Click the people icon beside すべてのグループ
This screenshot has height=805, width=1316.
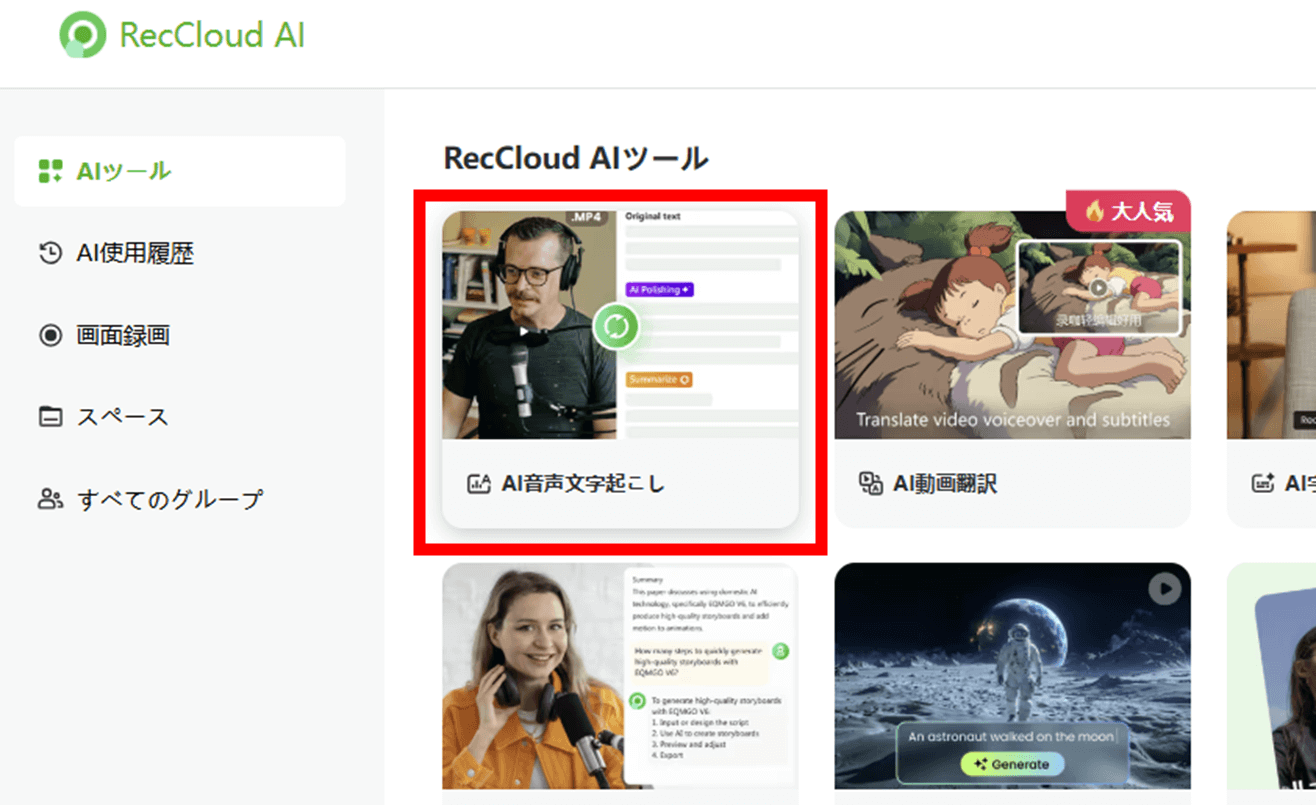50,499
